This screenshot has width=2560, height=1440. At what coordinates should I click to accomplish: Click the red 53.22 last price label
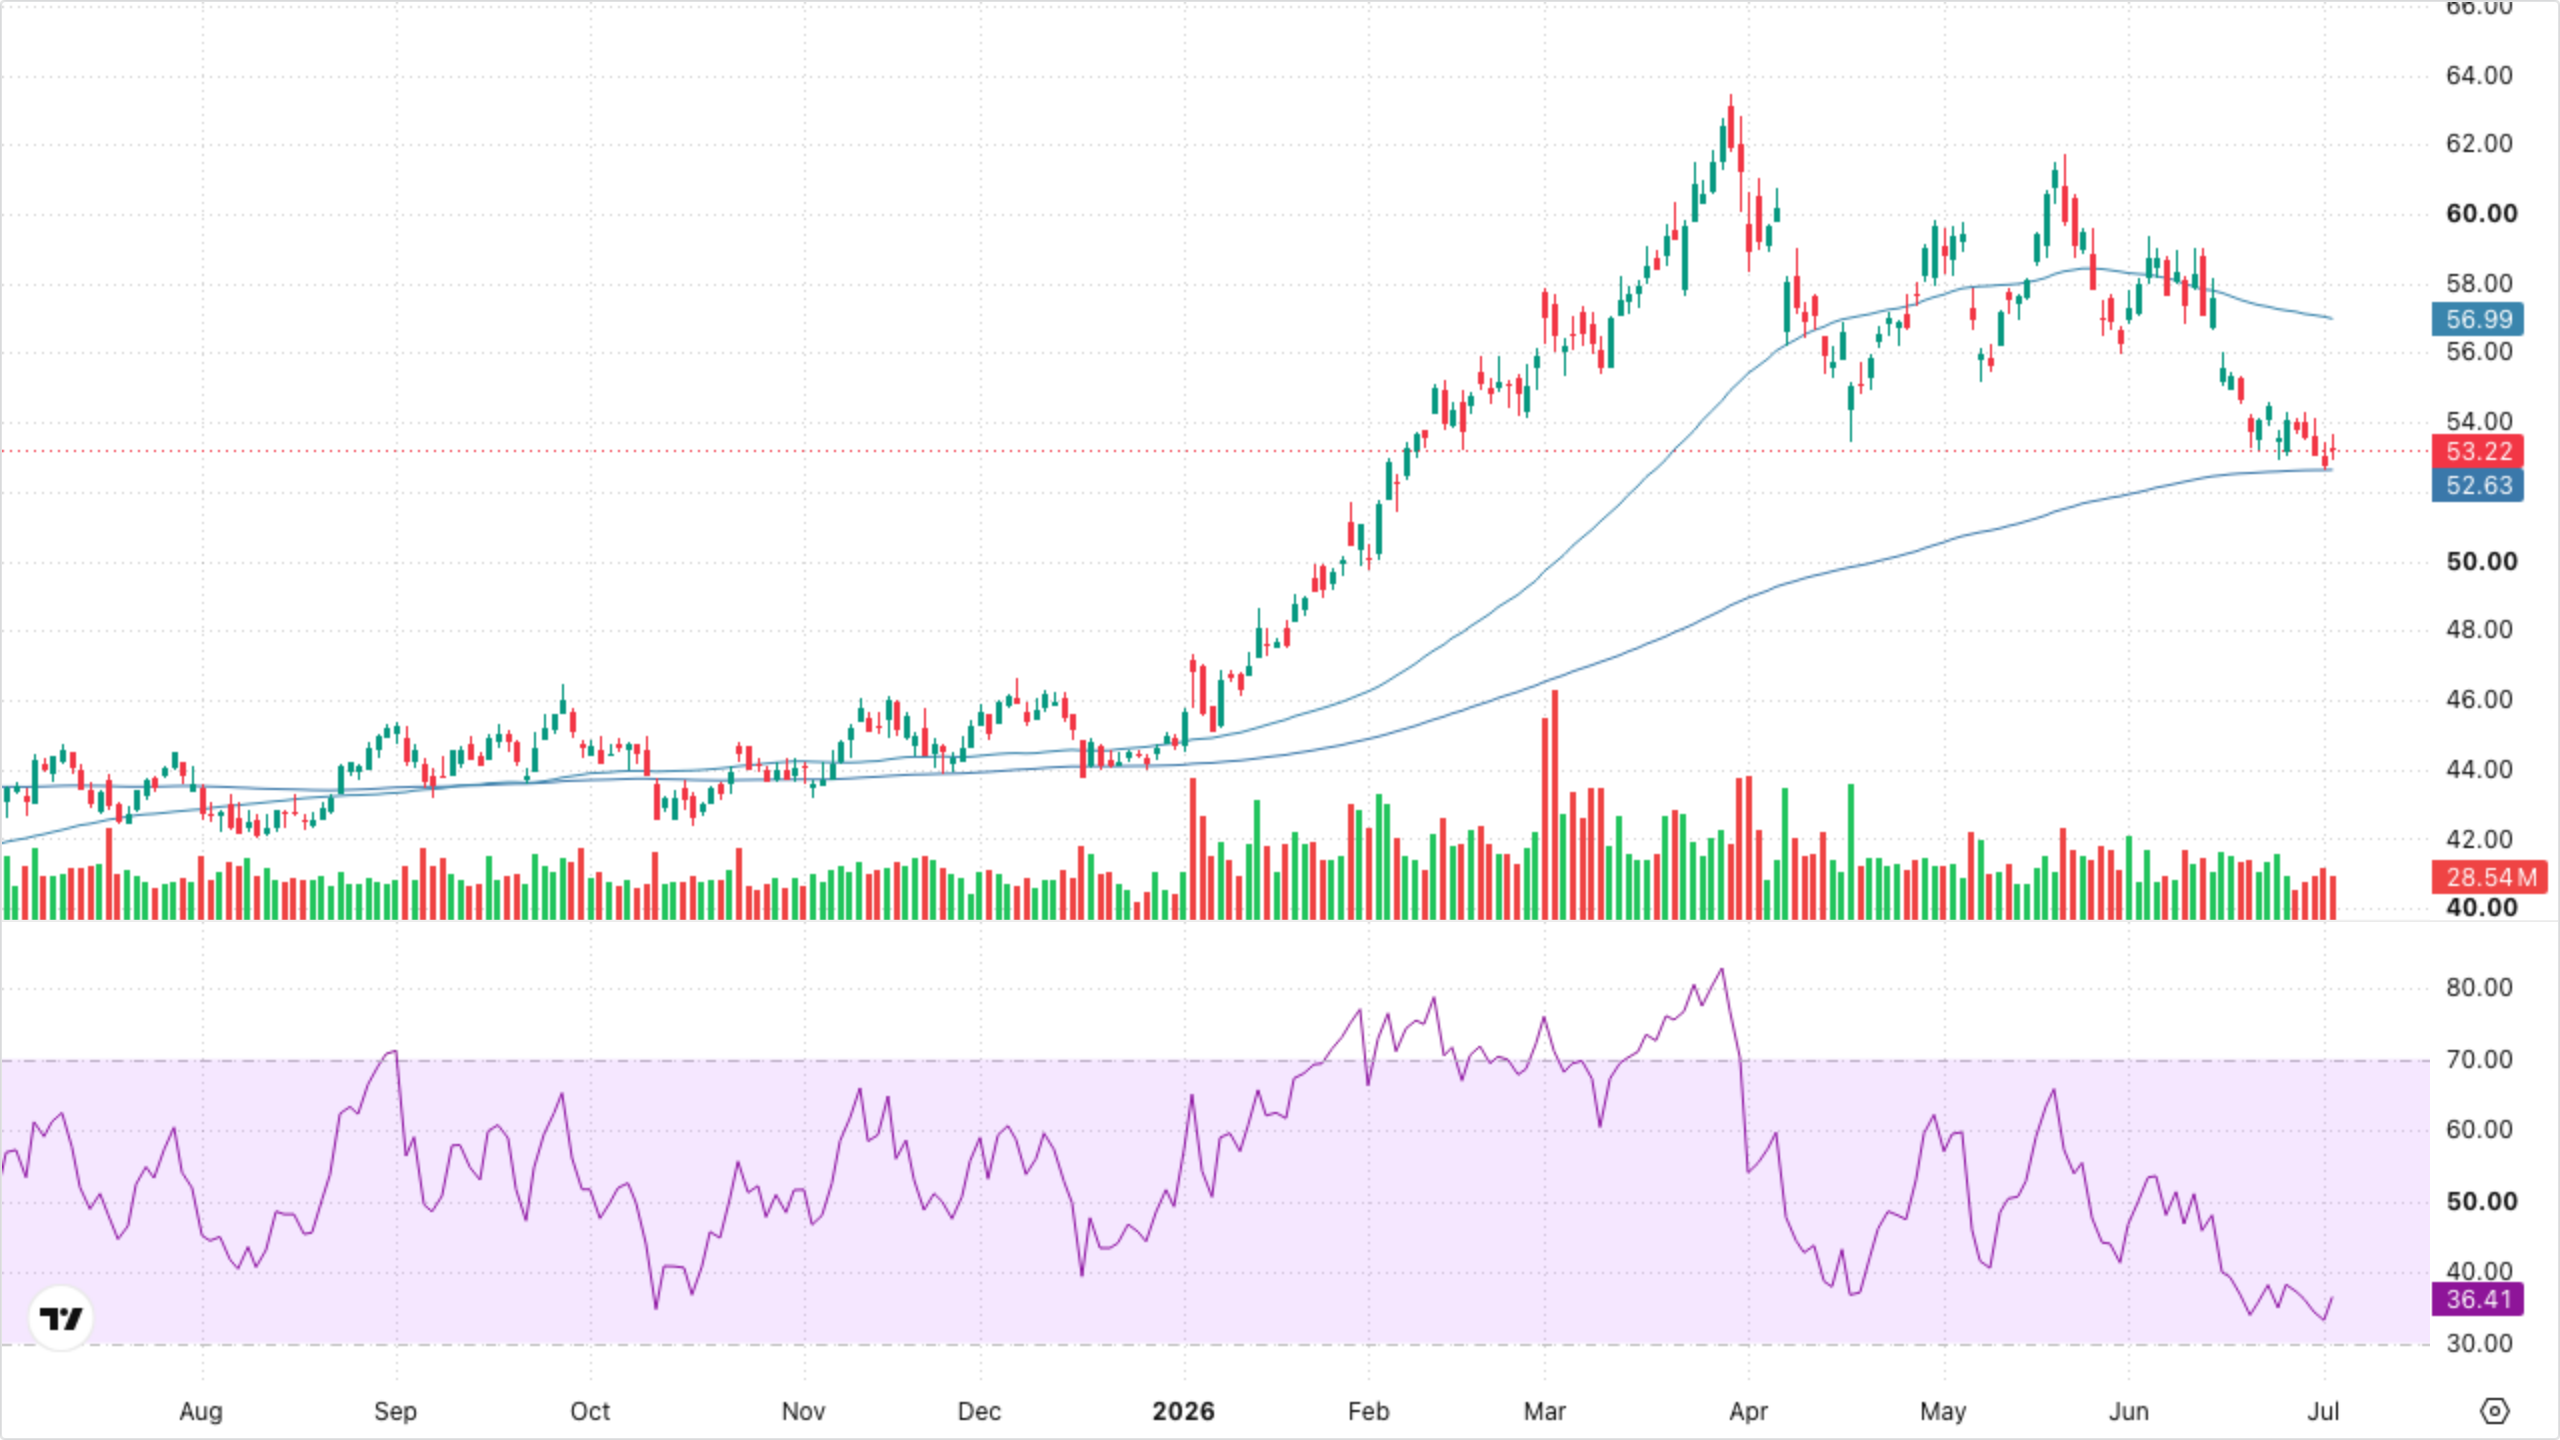pos(2478,451)
